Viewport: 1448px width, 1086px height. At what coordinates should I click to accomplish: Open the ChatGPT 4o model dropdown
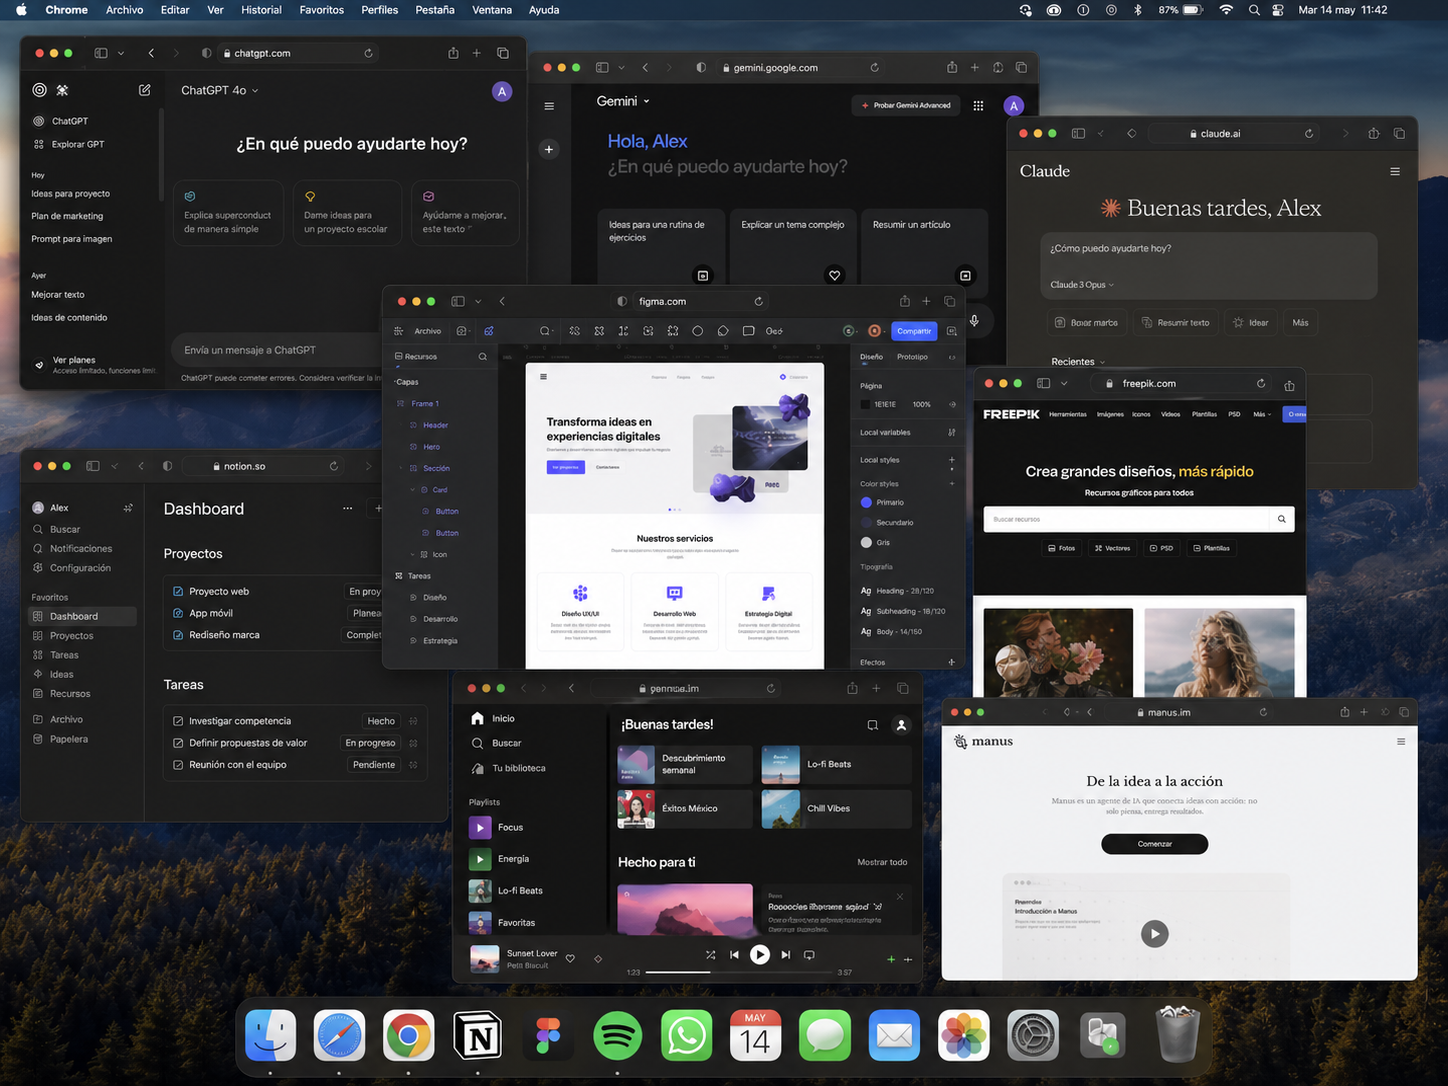pyautogui.click(x=219, y=90)
